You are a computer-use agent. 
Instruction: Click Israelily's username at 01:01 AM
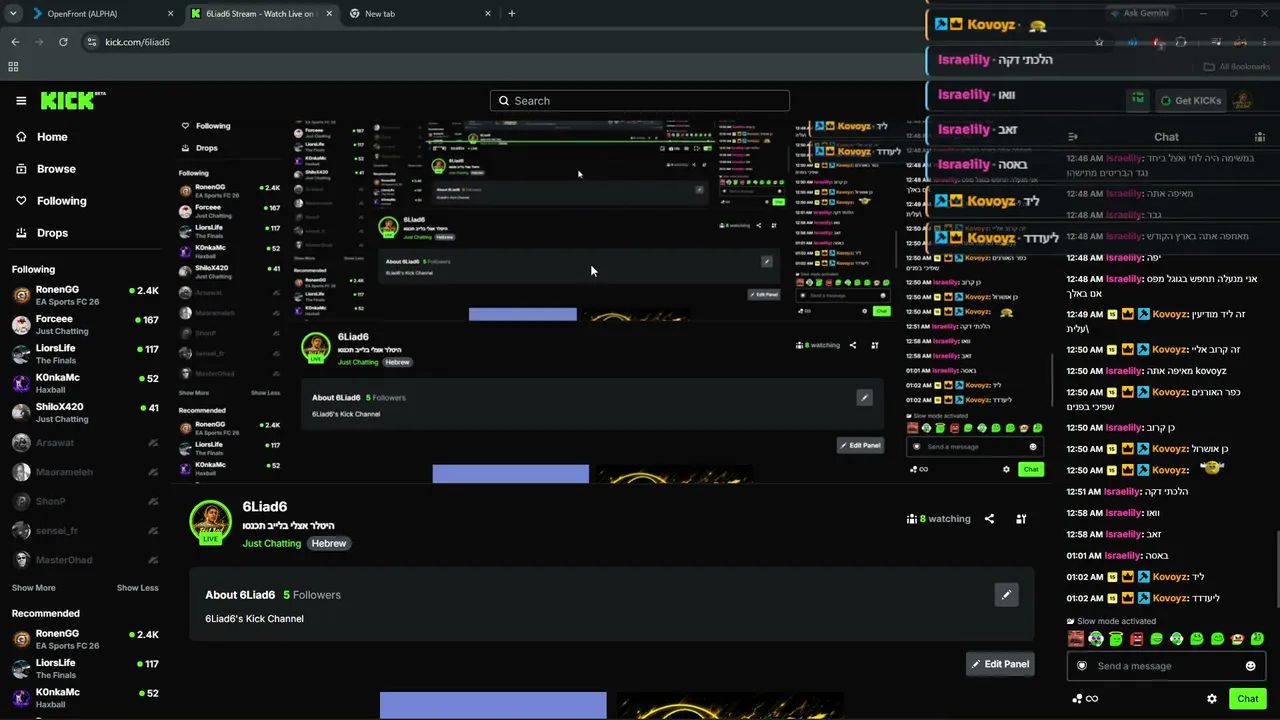point(1123,556)
